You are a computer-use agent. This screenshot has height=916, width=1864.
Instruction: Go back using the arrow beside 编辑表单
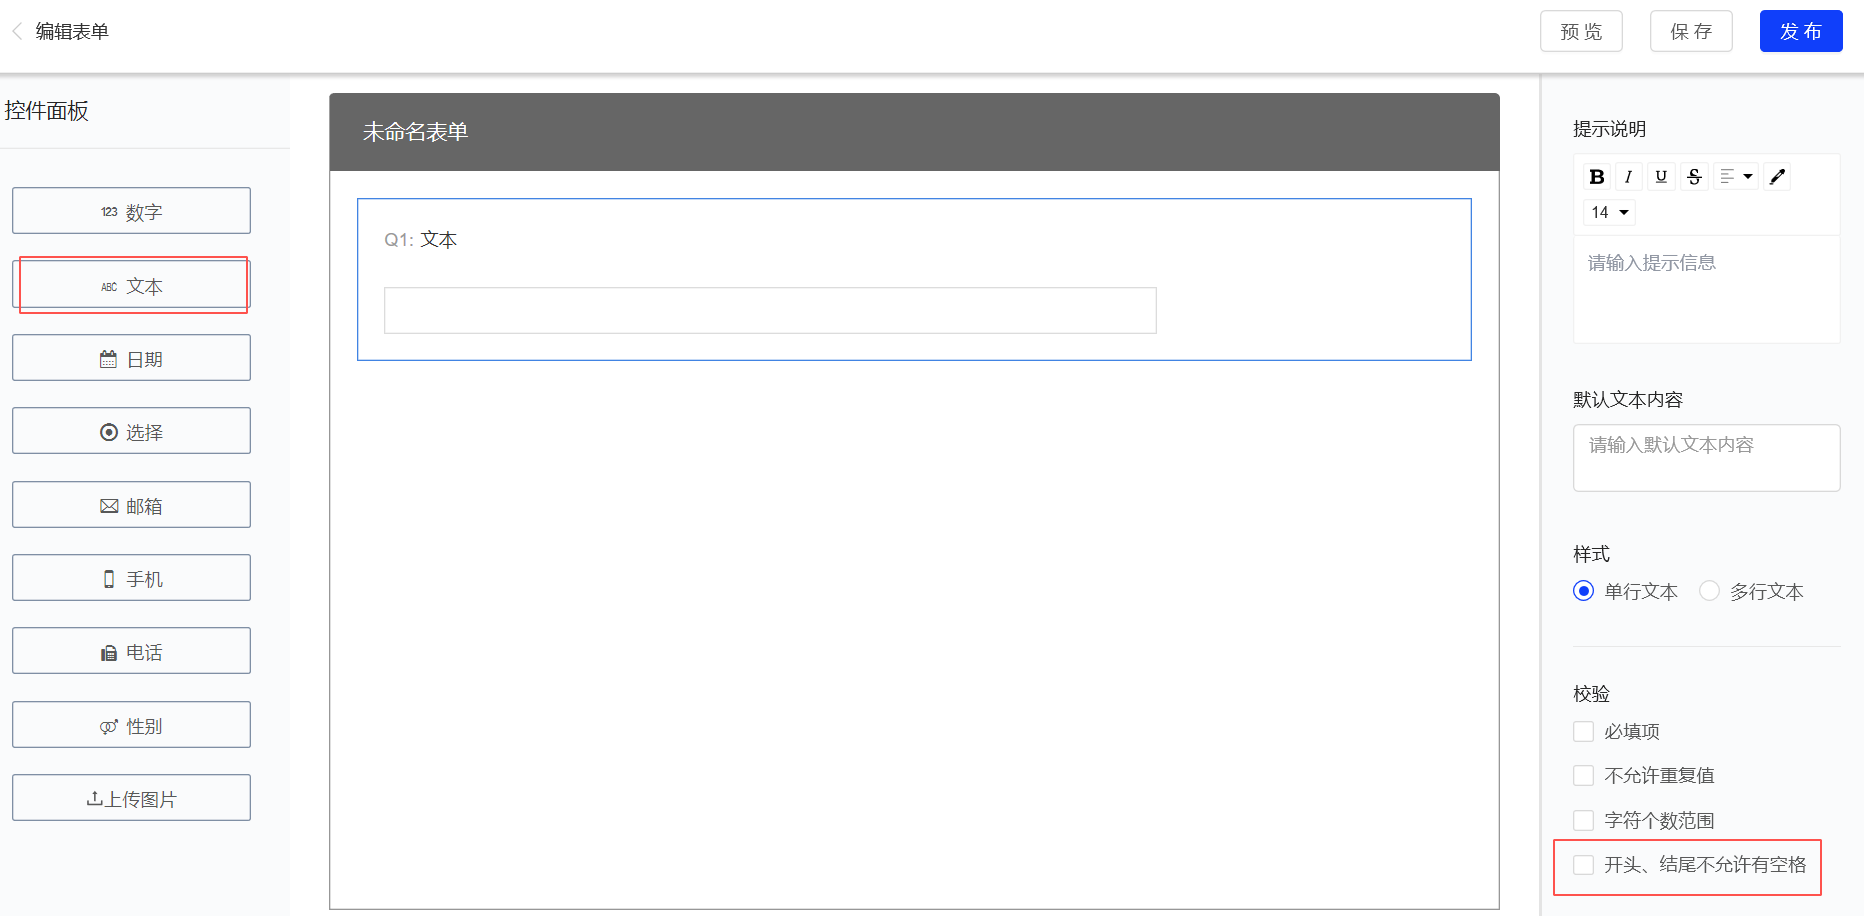point(17,32)
